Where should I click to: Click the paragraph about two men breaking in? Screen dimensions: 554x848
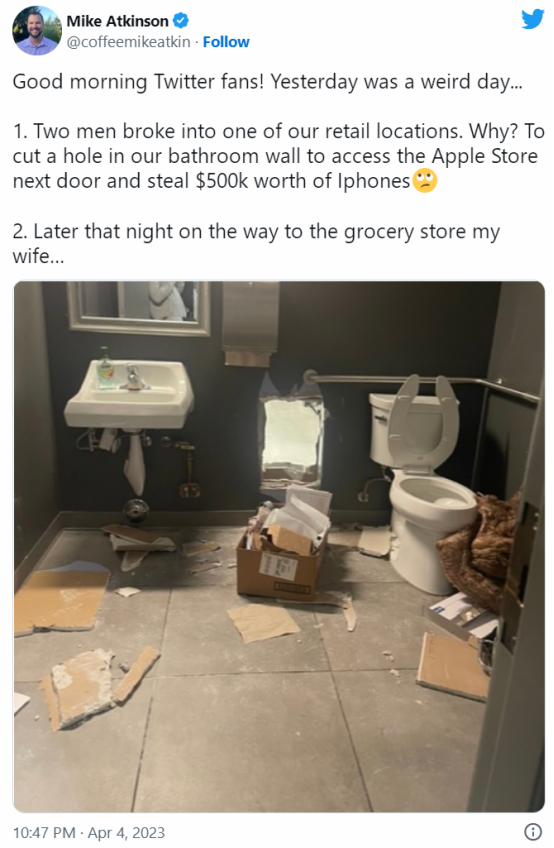[278, 156]
